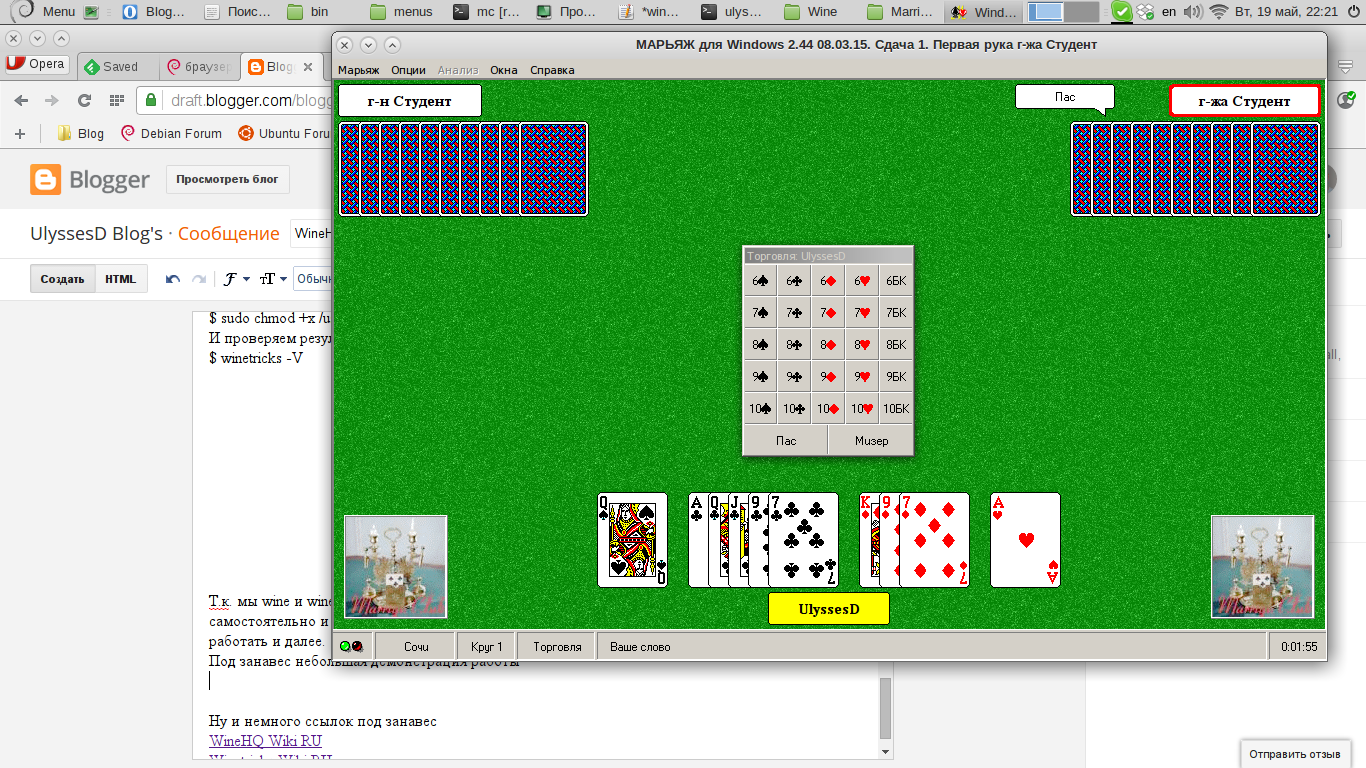1366x768 pixels.
Task: Bid 9 clubs in the bidding grid
Action: 794,377
